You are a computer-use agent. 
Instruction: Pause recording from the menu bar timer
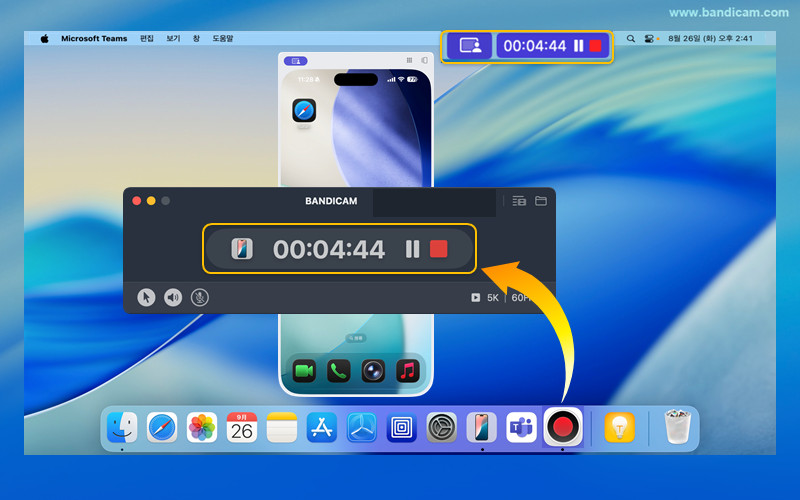click(578, 45)
